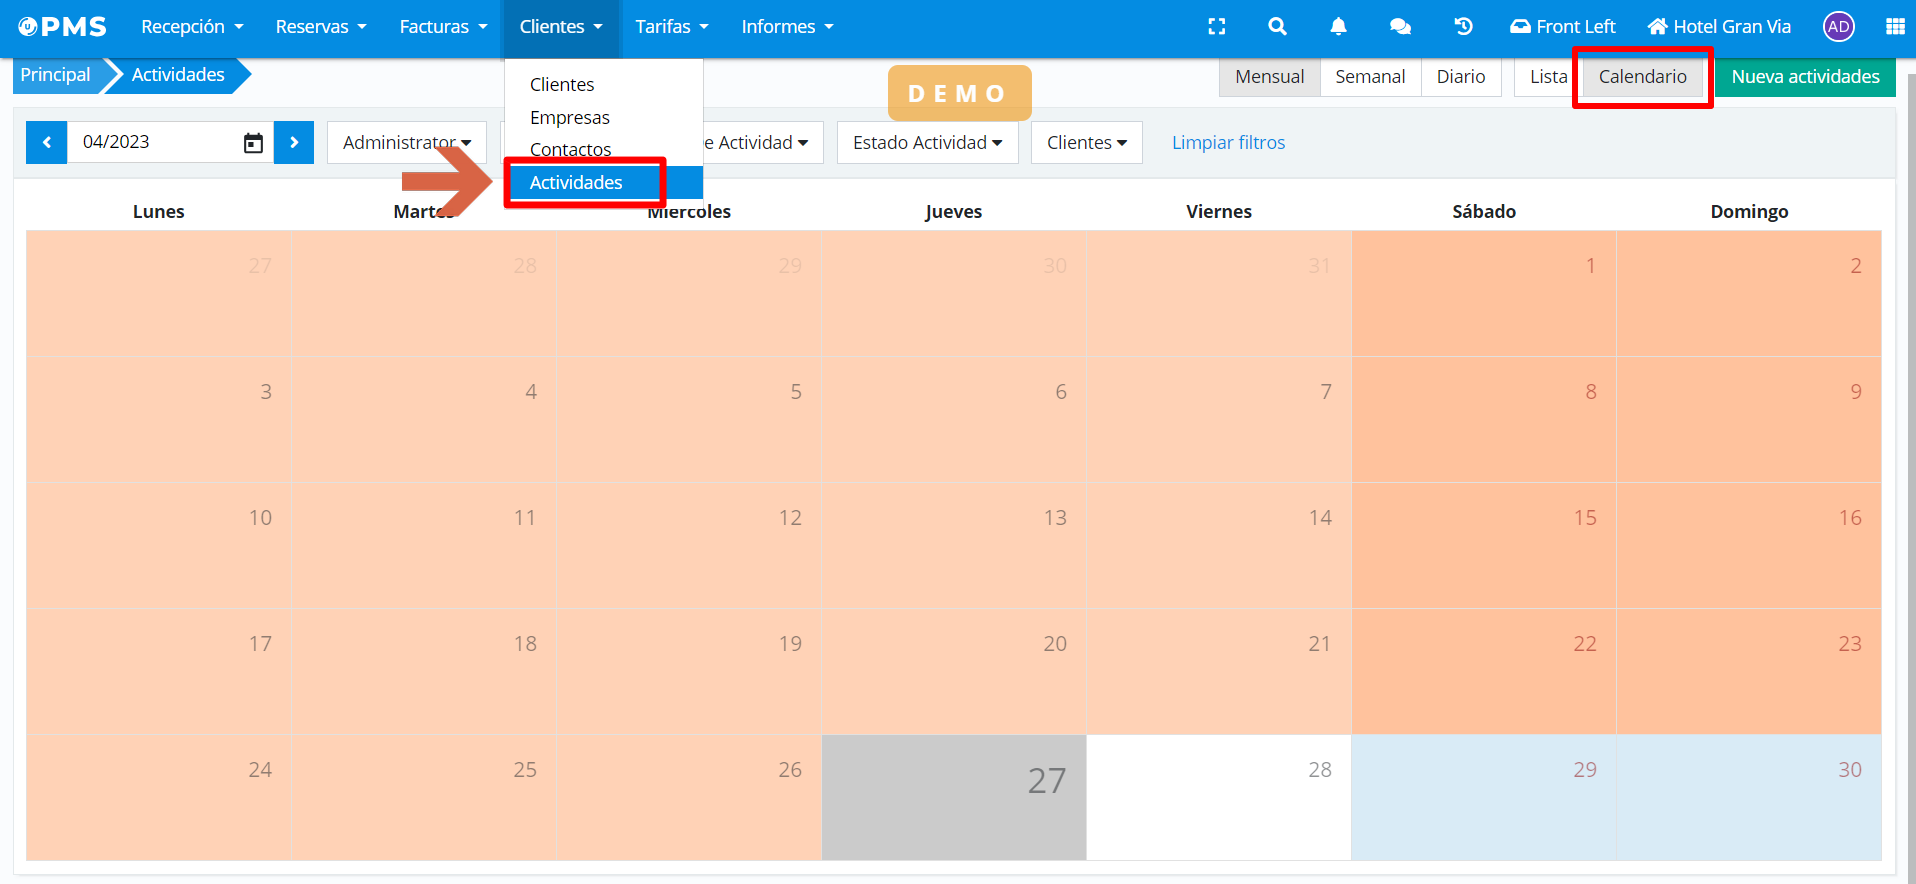1916x884 pixels.
Task: Switch to Diario view
Action: 1460,77
